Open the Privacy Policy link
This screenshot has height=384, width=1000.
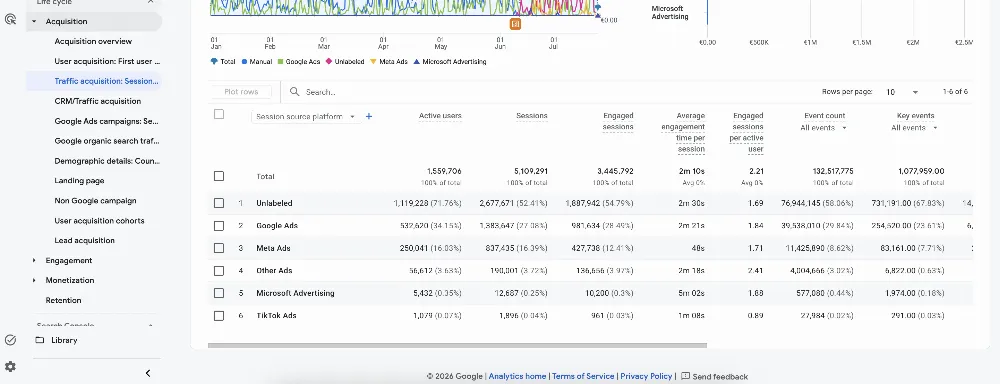pyautogui.click(x=646, y=376)
